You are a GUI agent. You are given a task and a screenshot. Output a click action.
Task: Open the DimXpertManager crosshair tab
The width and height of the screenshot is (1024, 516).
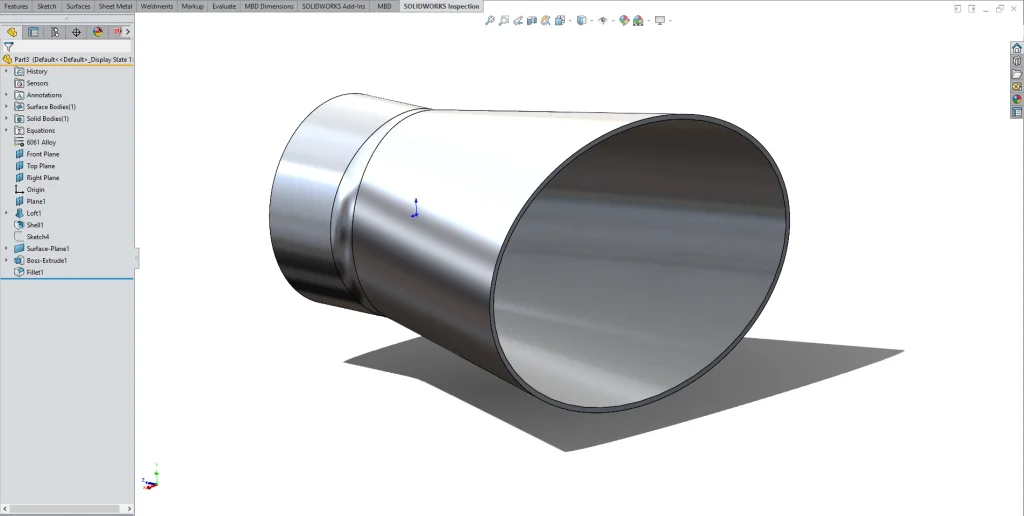77,32
